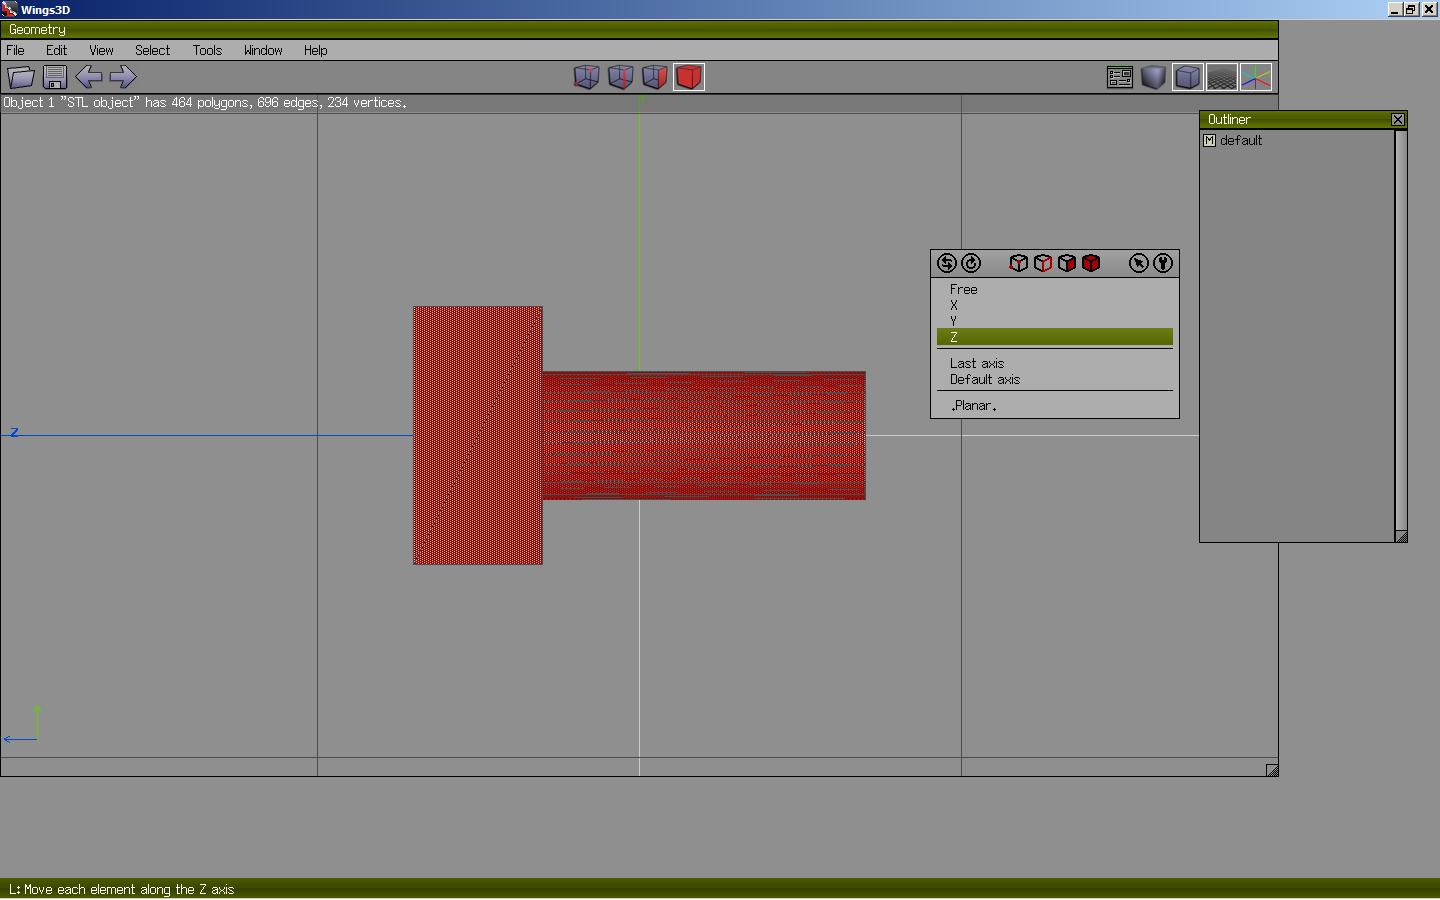Switch to face selection mode in main toolbar
Viewport: 1440px width, 900px height.
click(x=654, y=77)
